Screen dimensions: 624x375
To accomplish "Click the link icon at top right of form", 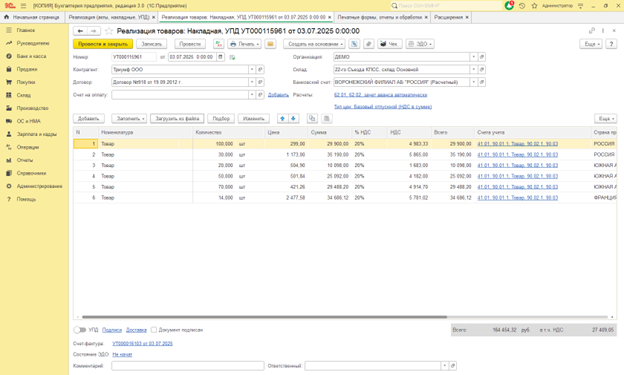I will click(x=592, y=31).
